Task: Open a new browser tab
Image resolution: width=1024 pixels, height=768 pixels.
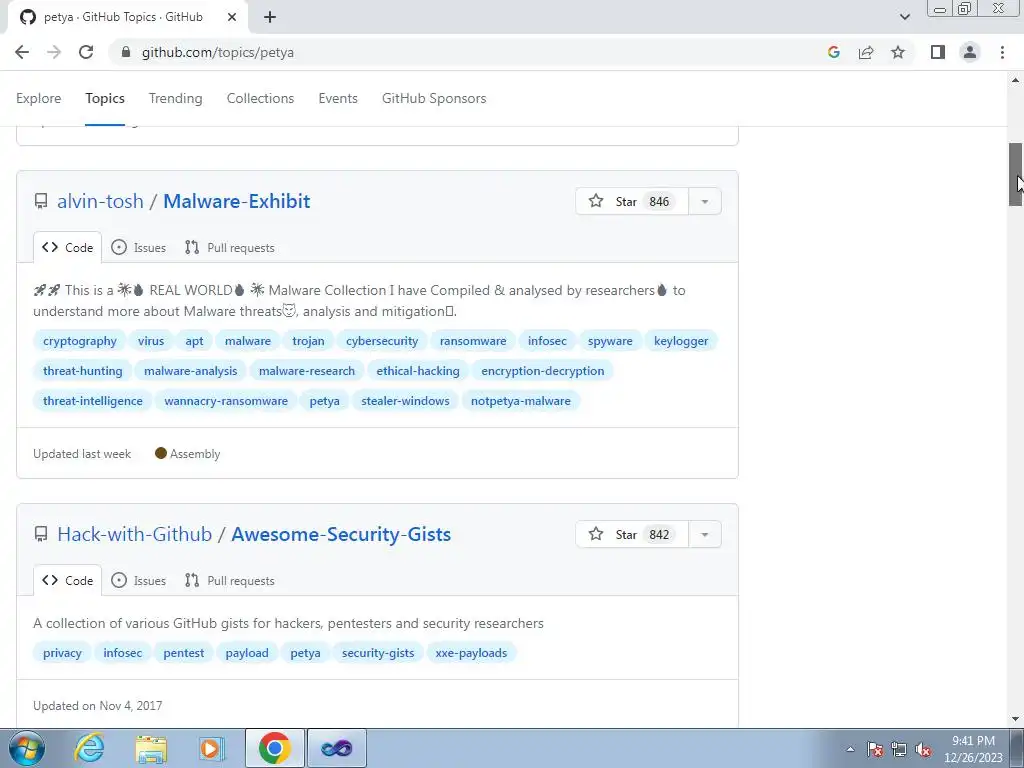Action: point(270,17)
